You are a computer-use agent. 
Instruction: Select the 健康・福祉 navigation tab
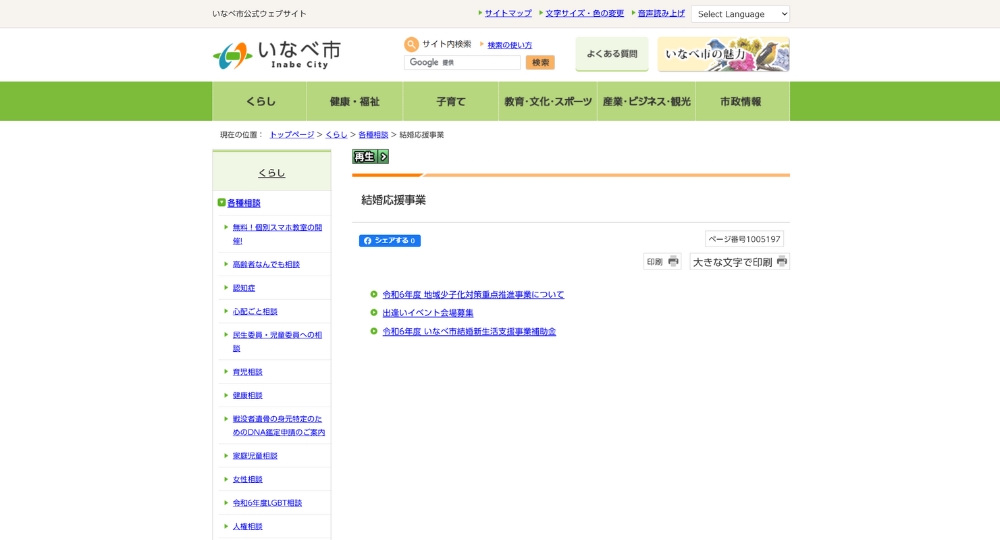[355, 101]
